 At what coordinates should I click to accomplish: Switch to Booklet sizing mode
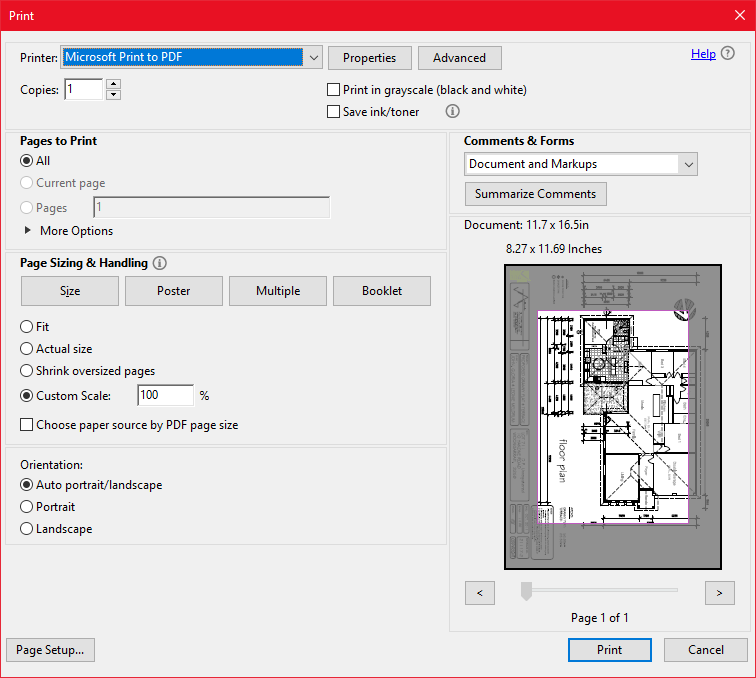pyautogui.click(x=382, y=291)
